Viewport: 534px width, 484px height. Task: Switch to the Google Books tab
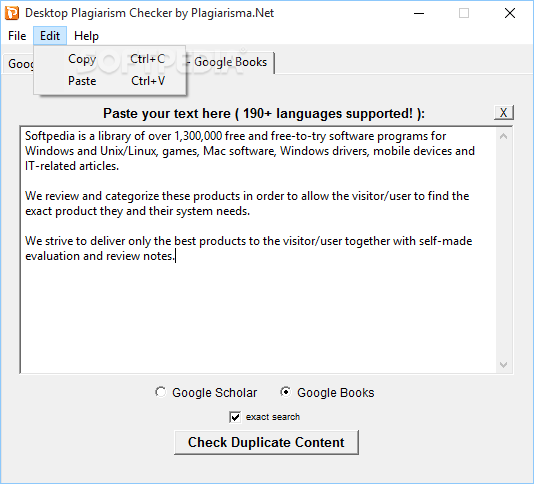(x=230, y=62)
